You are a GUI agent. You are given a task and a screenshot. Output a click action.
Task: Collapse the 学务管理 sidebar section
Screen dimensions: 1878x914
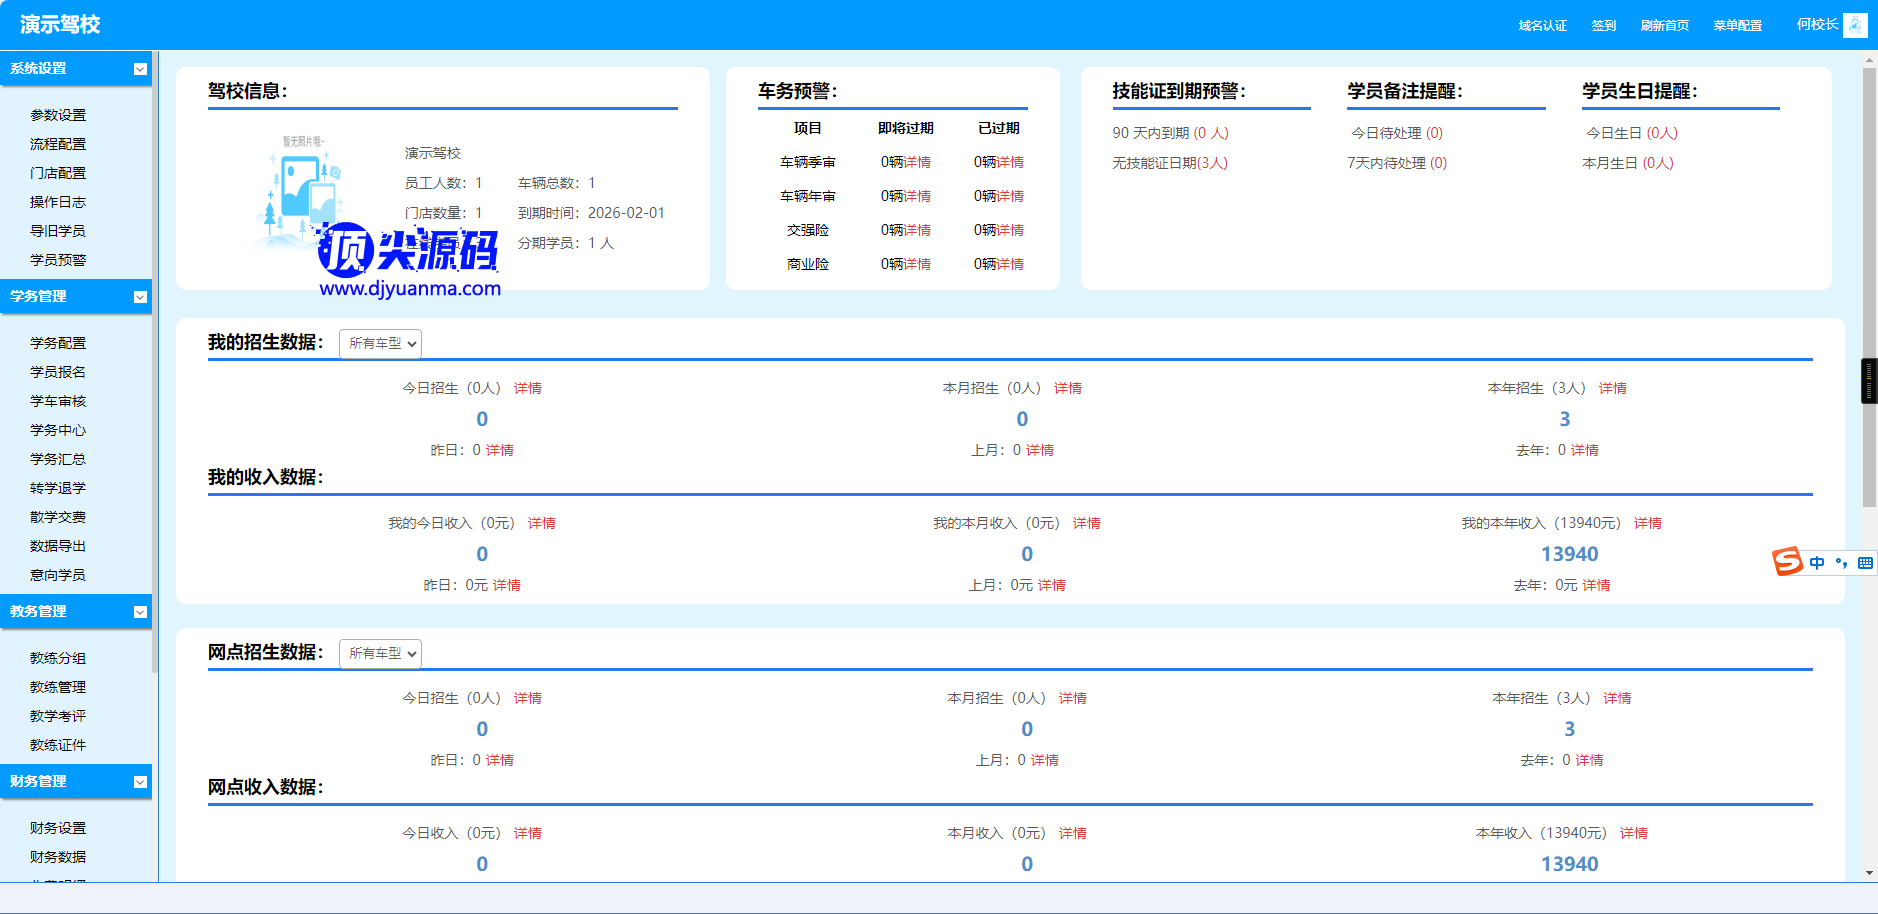point(140,297)
